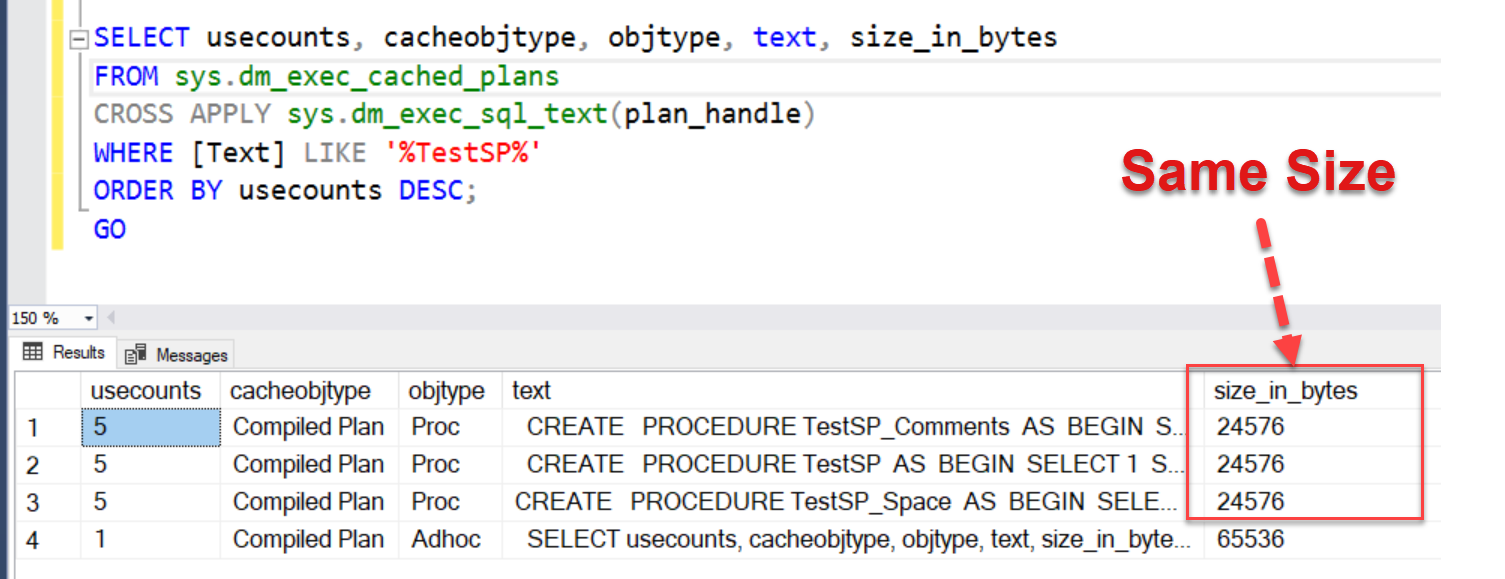The width and height of the screenshot is (1505, 579).
Task: Switch to the Results tab
Action: click(64, 353)
